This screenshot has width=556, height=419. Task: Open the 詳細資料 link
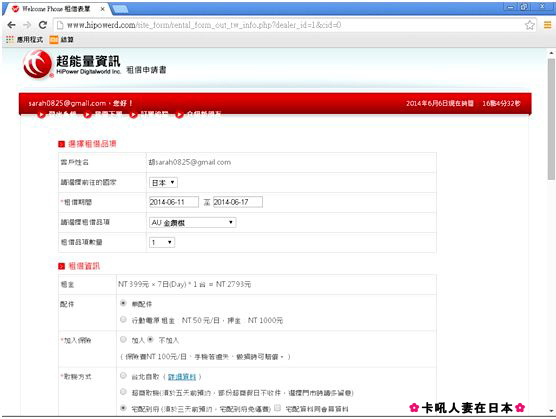pos(182,376)
